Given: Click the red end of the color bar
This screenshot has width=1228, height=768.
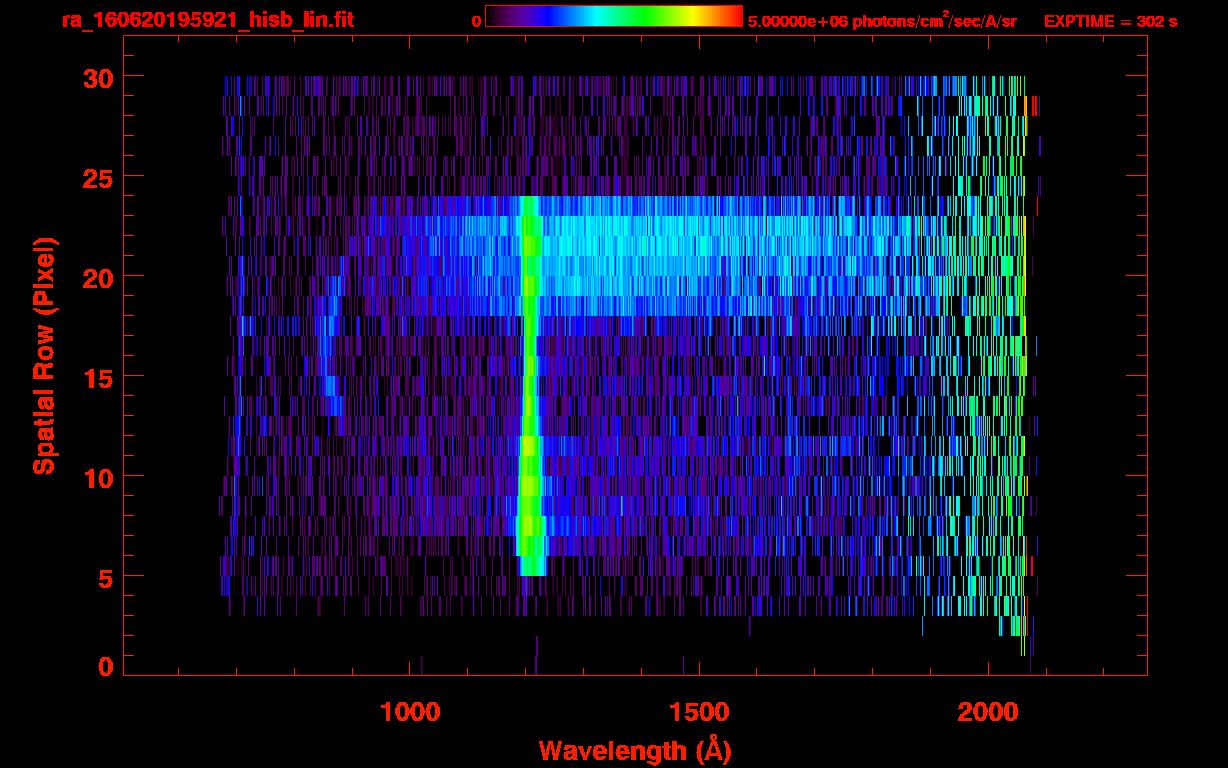Looking at the screenshot, I should point(732,17).
